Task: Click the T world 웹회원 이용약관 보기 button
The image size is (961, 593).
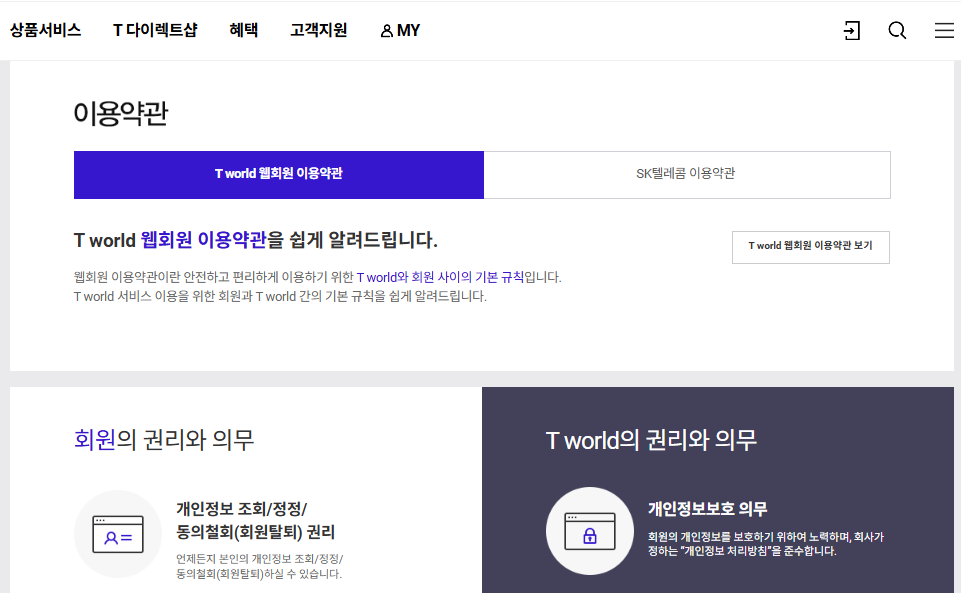Action: click(x=811, y=247)
